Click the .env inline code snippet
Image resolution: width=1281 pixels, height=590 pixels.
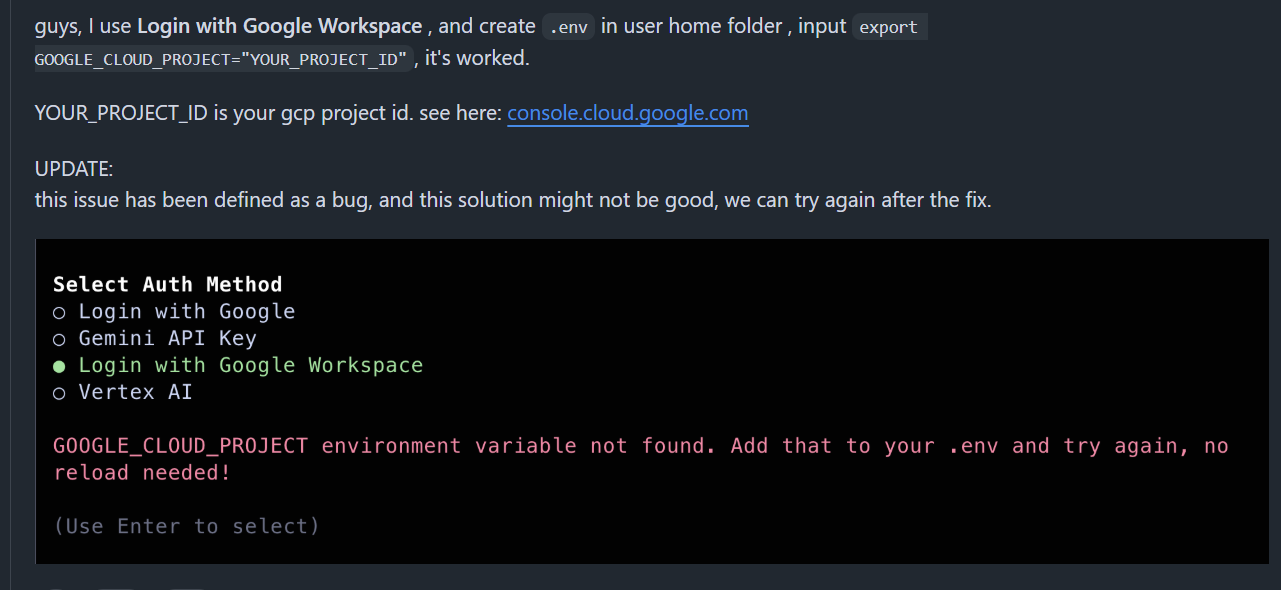[x=568, y=27]
